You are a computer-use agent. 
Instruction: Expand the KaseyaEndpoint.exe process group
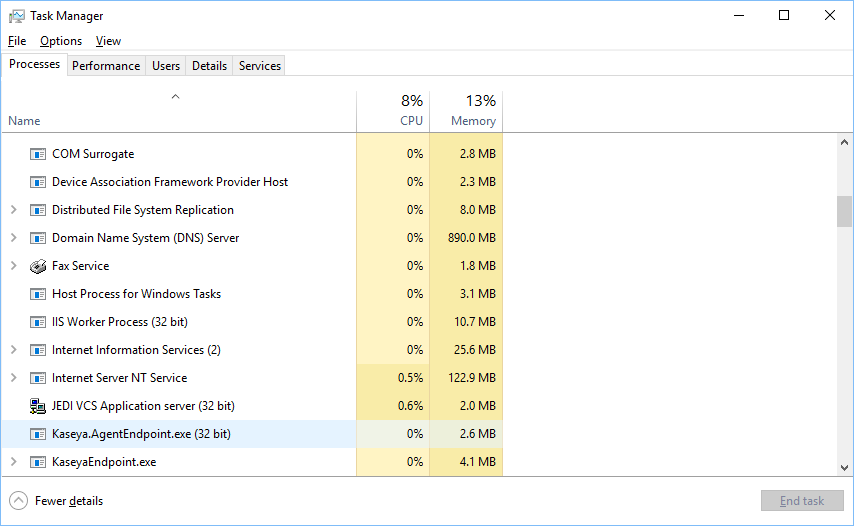[x=13, y=462]
